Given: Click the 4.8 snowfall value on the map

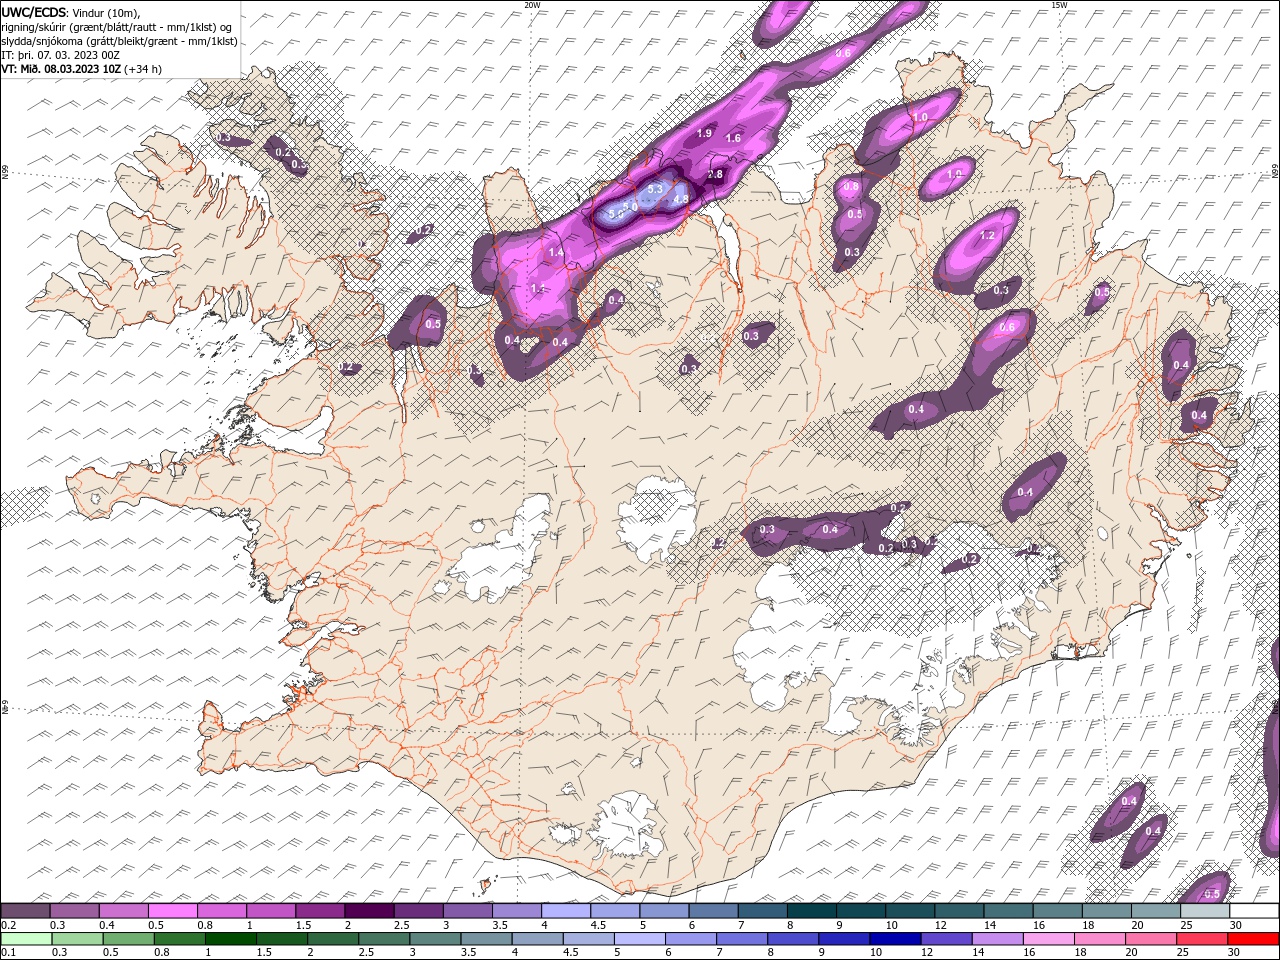Looking at the screenshot, I should 681,200.
